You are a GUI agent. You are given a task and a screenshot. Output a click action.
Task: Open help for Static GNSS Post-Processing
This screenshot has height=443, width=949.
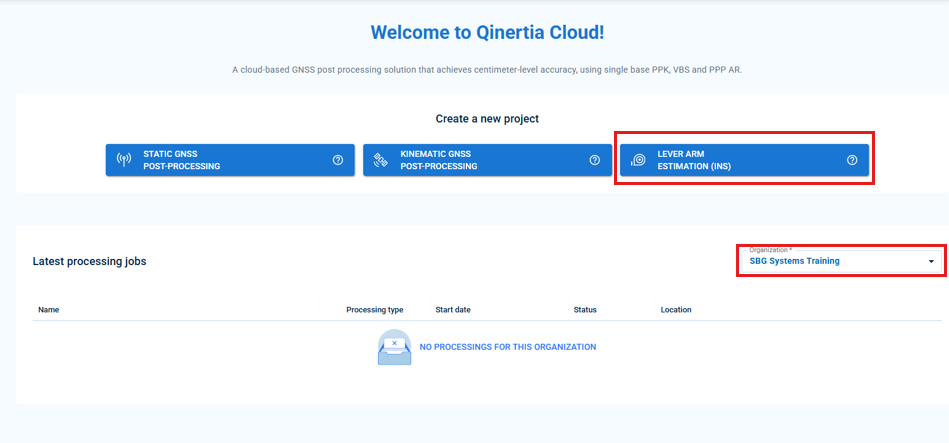pos(338,160)
